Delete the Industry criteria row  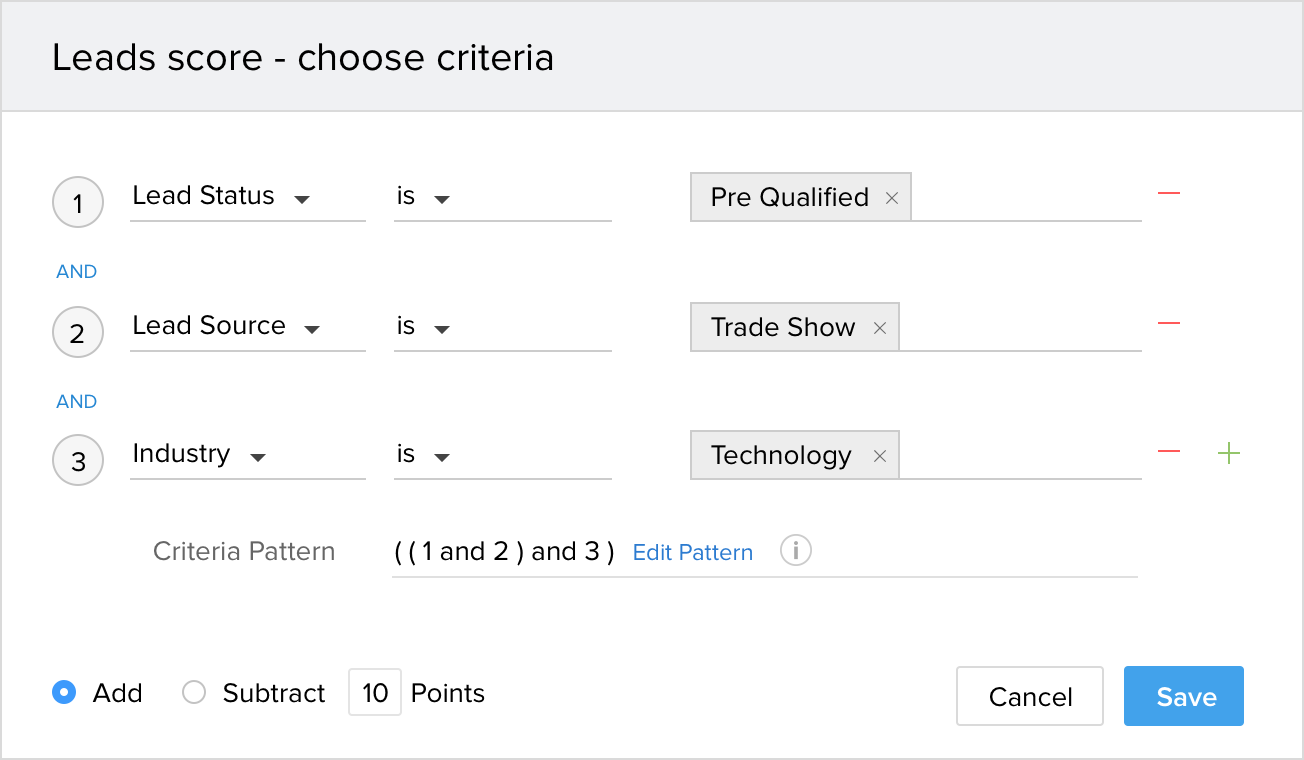1168,452
